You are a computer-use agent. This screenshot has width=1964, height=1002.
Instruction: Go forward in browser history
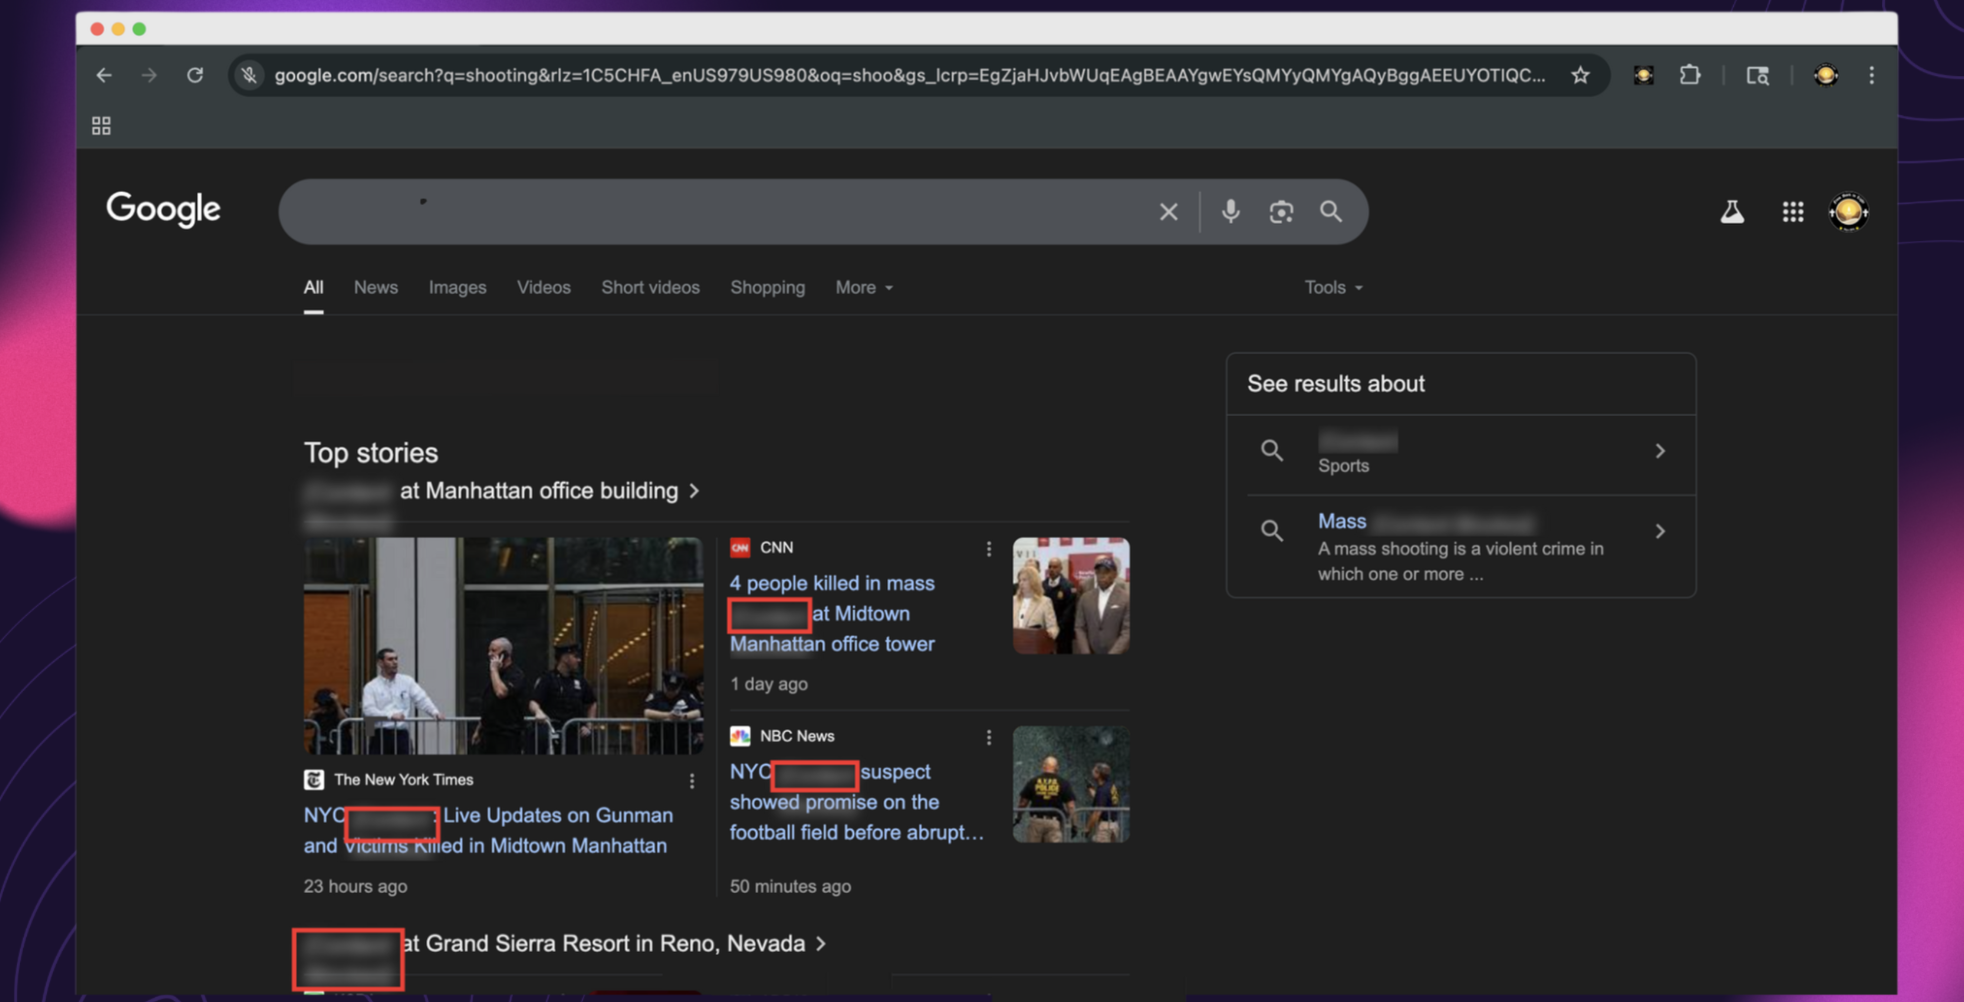149,75
